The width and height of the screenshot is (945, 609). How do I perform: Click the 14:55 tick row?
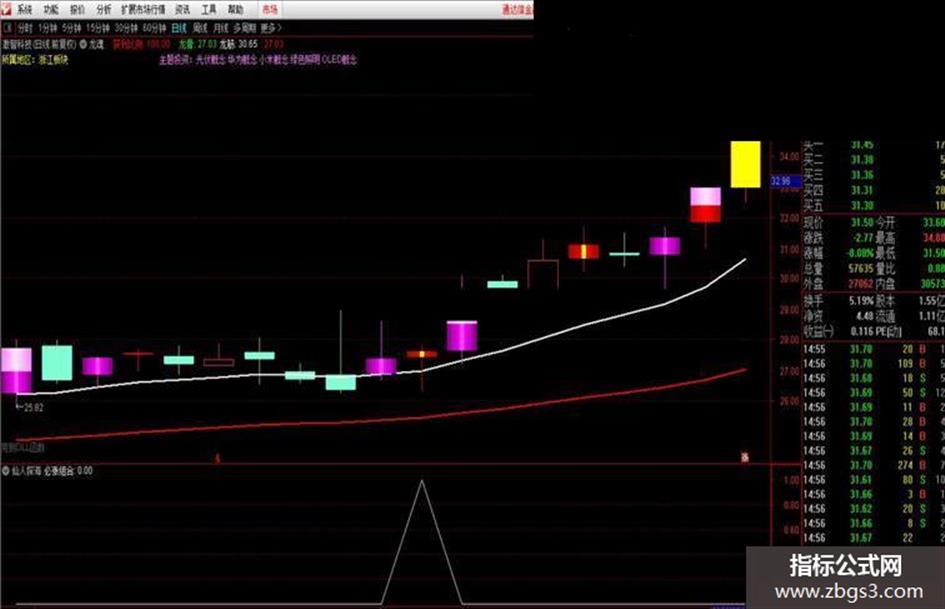point(873,349)
